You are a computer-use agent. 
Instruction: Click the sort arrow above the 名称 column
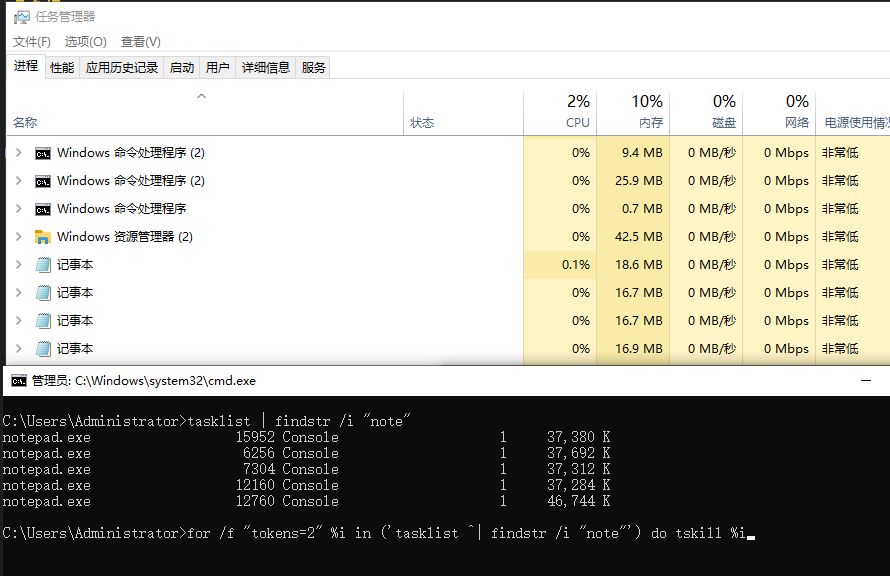201,96
